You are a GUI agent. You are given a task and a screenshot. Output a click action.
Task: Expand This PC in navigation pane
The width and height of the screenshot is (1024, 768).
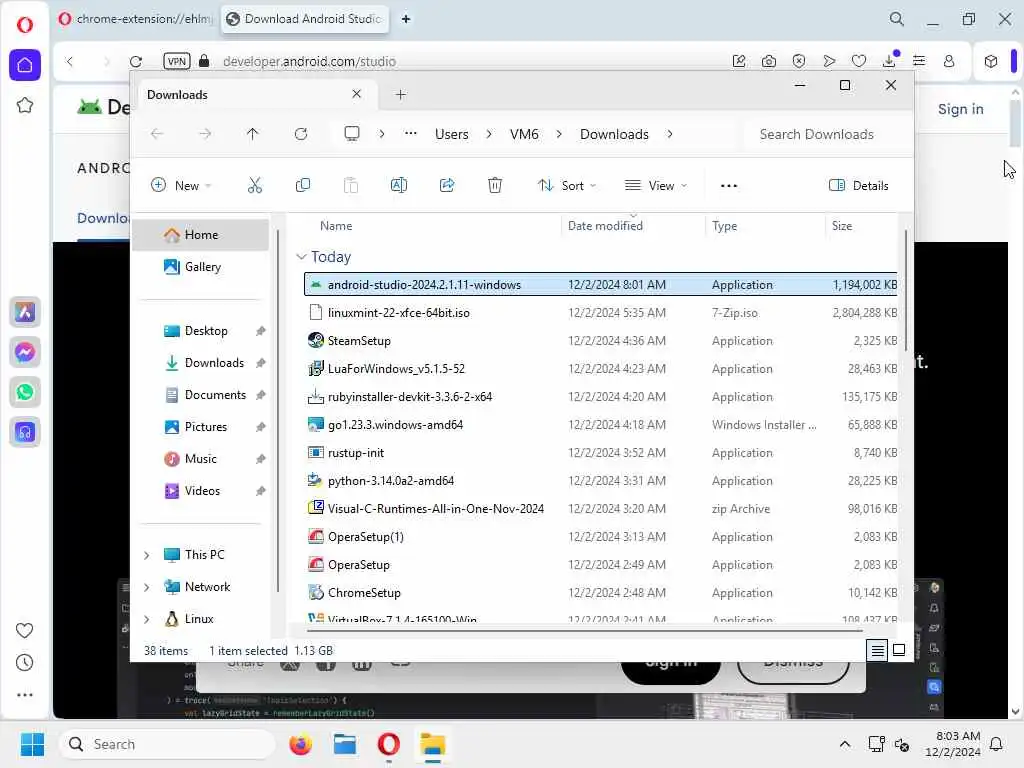[146, 555]
